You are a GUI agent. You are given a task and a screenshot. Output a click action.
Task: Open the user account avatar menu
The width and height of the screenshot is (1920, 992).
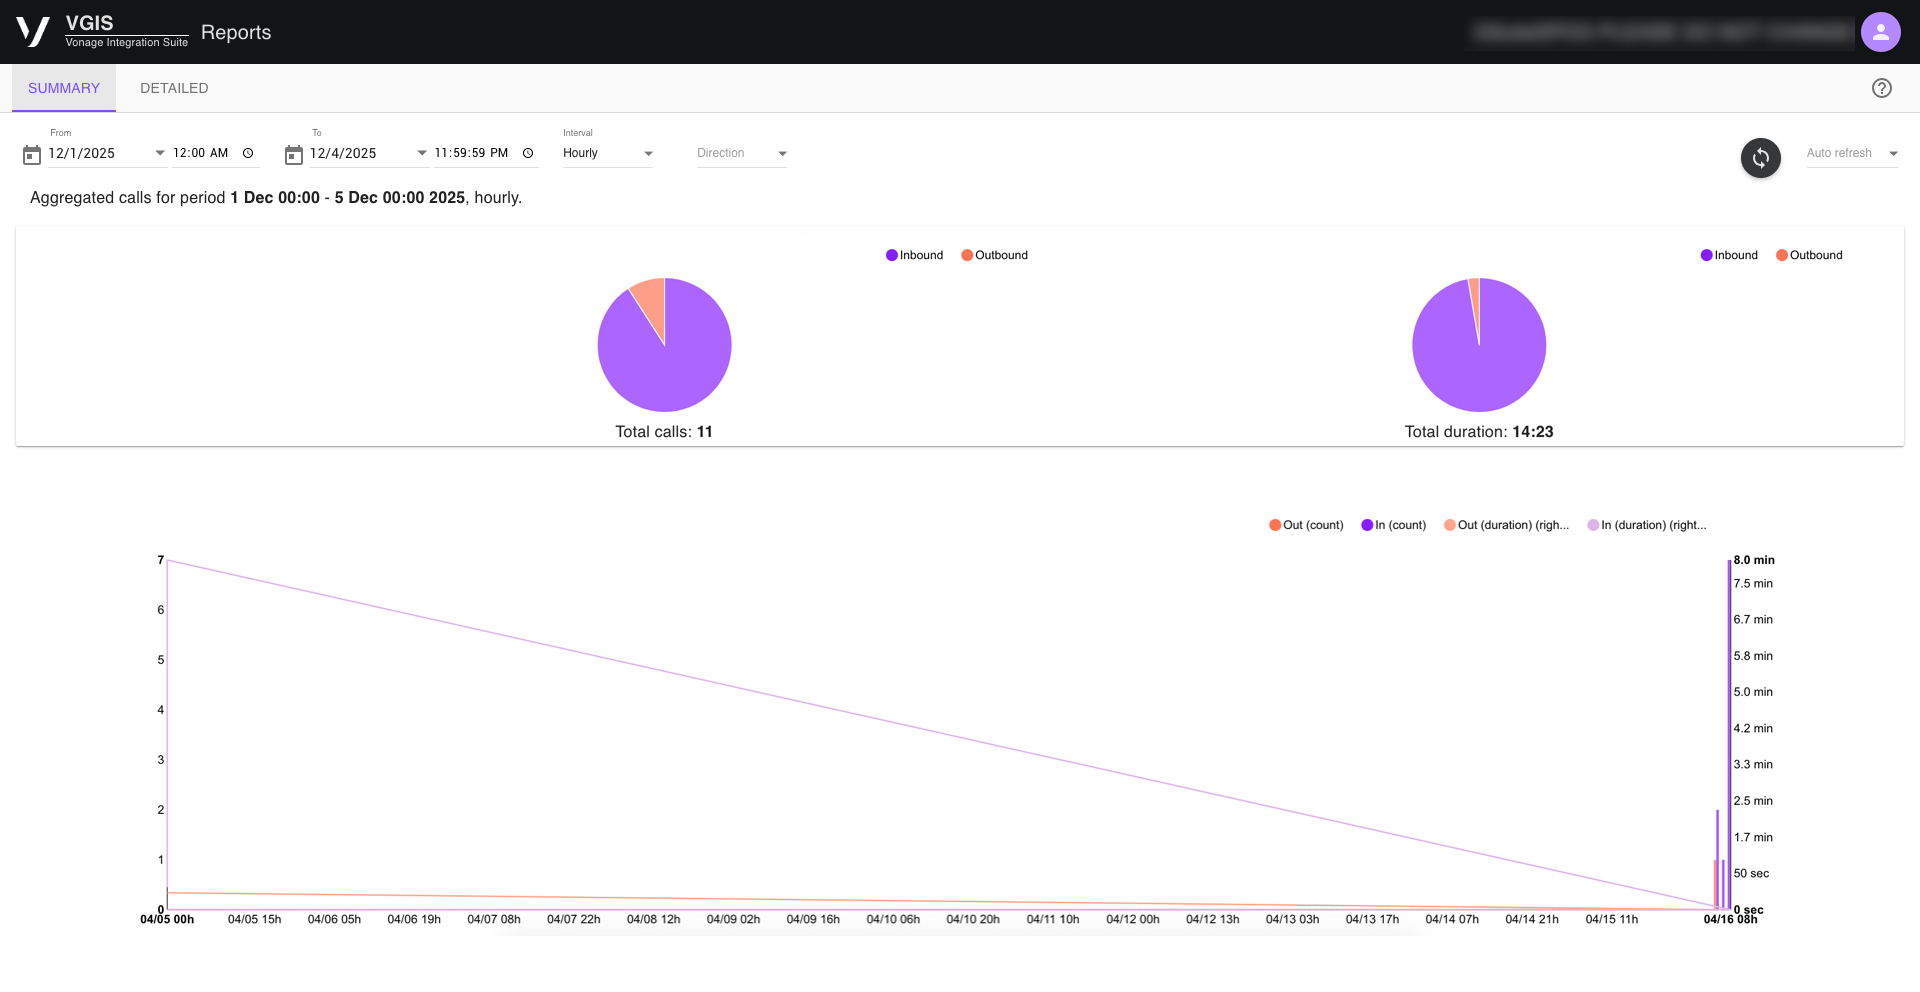click(1880, 32)
